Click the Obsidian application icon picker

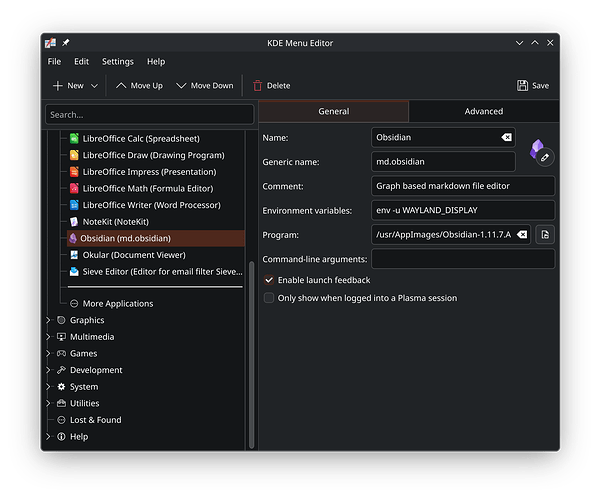541,152
